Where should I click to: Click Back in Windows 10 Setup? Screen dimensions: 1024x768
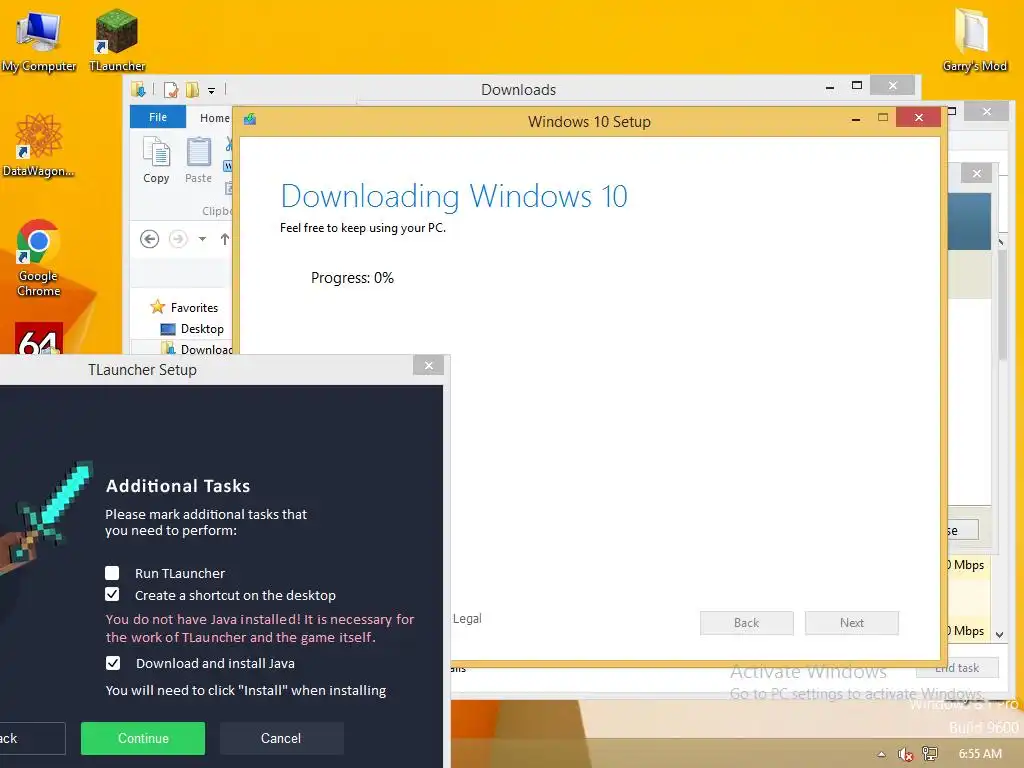point(746,622)
